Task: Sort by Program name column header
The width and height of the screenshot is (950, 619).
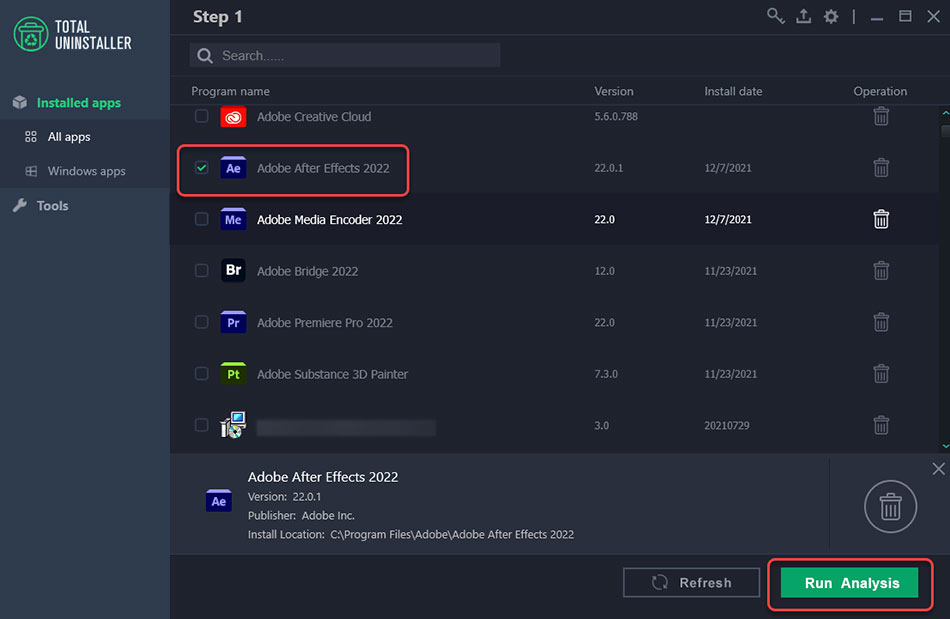Action: point(230,91)
